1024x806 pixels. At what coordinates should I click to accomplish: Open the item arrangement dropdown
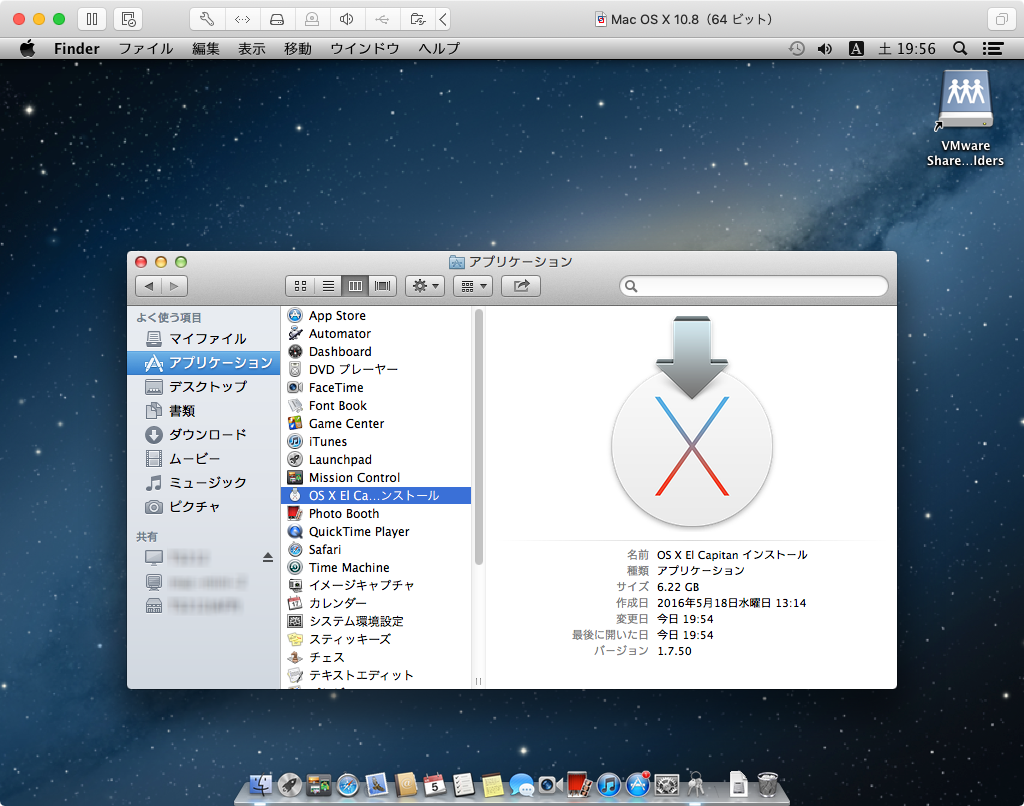tap(473, 286)
